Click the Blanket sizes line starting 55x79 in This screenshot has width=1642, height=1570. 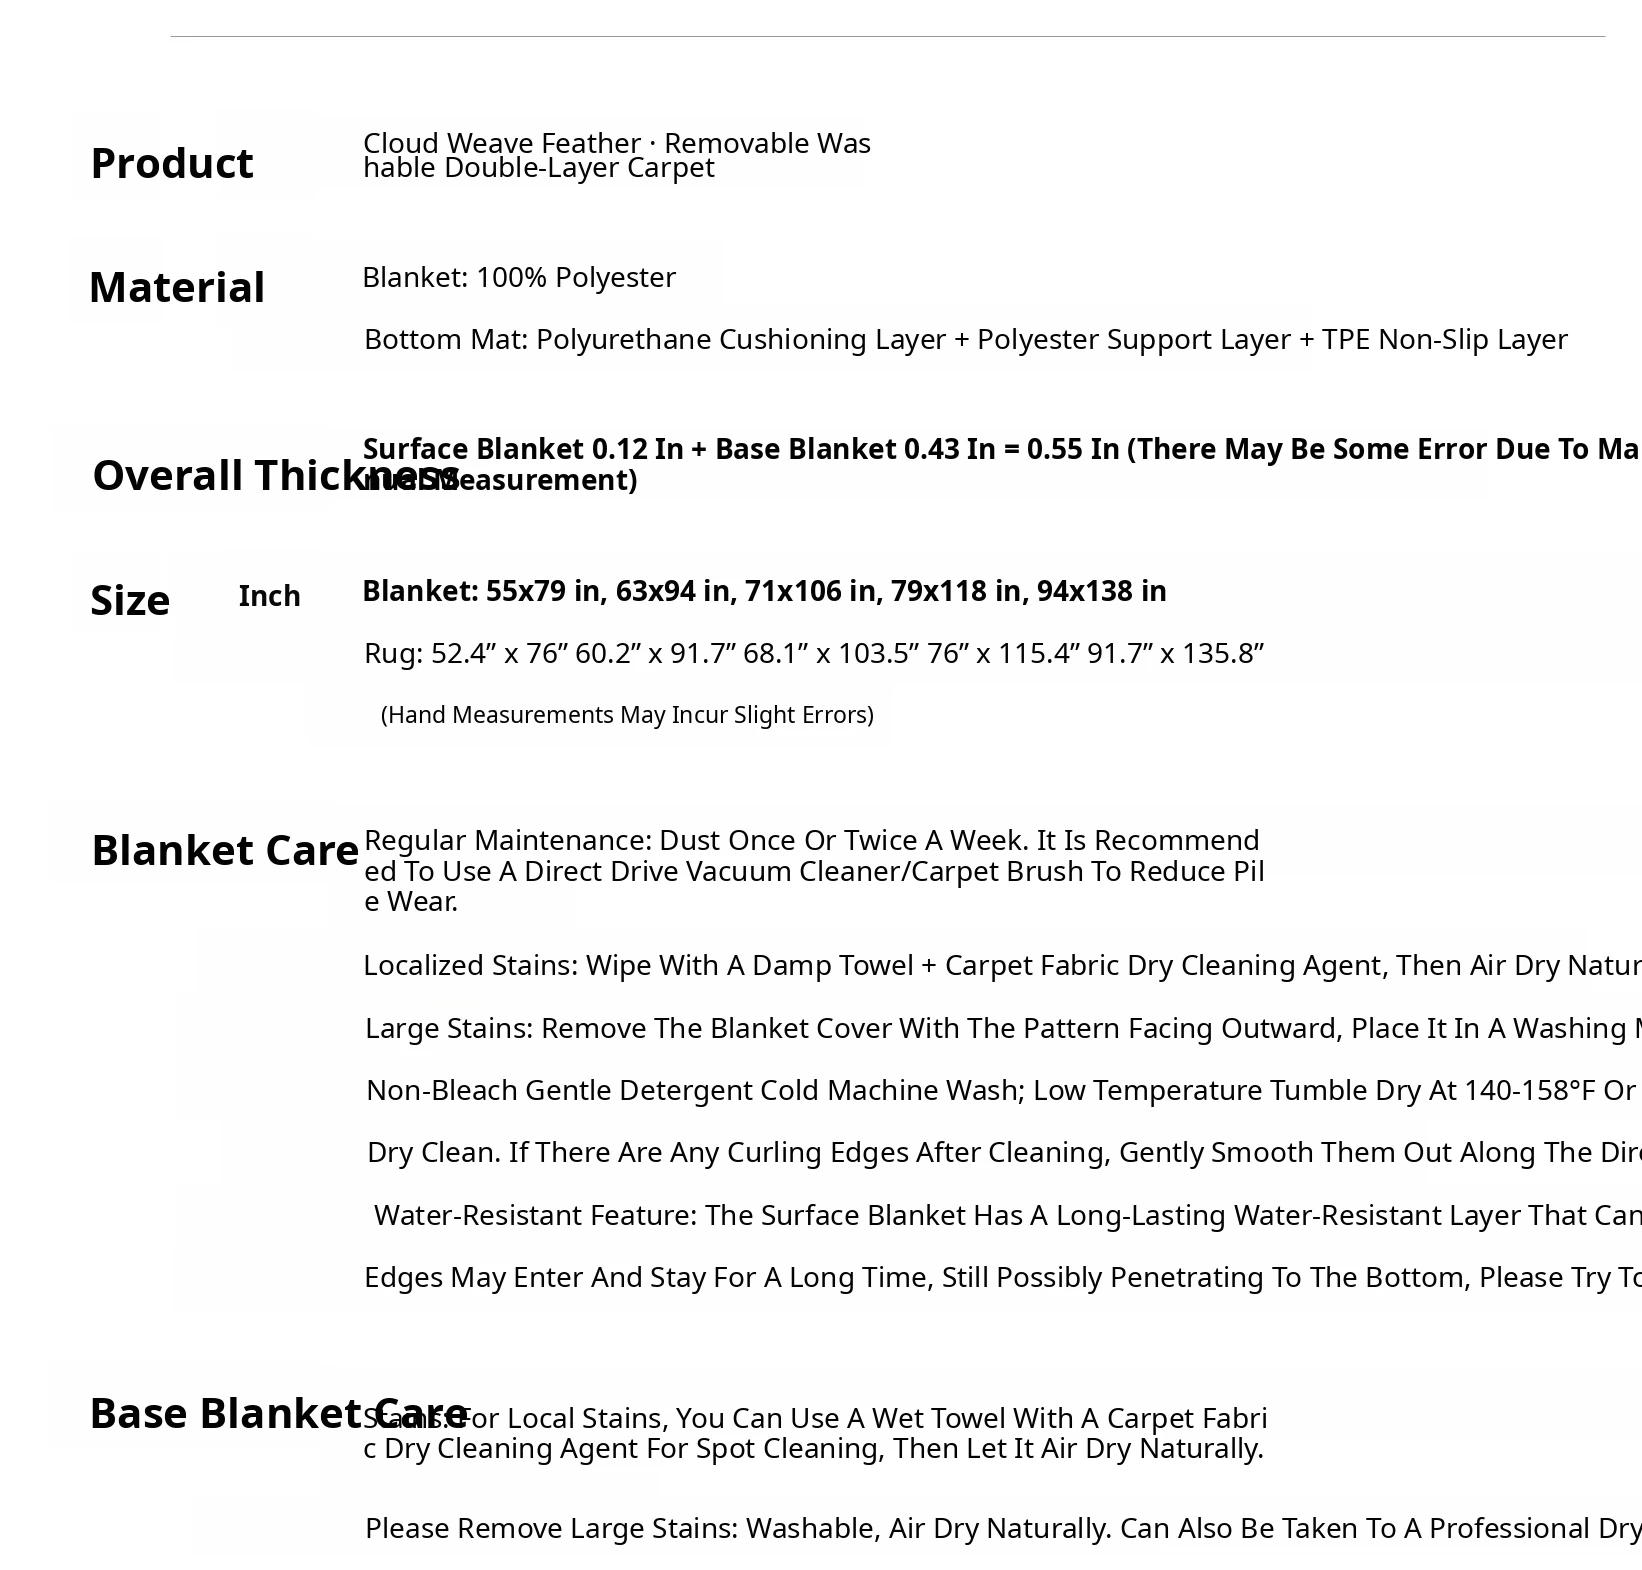point(764,591)
